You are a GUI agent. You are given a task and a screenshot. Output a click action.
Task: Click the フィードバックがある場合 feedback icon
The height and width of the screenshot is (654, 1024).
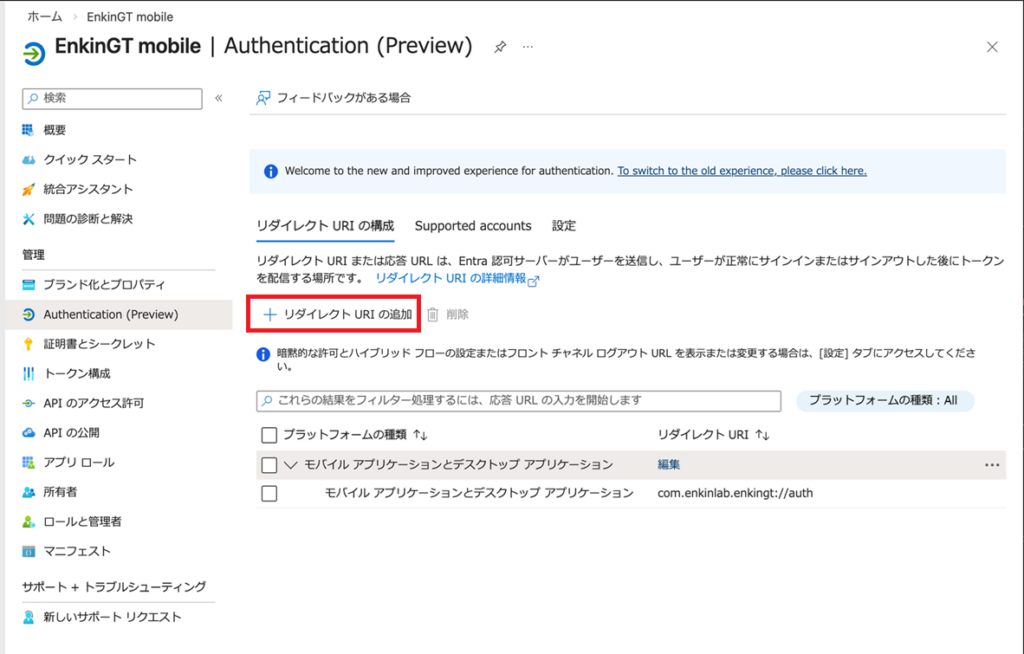[263, 98]
